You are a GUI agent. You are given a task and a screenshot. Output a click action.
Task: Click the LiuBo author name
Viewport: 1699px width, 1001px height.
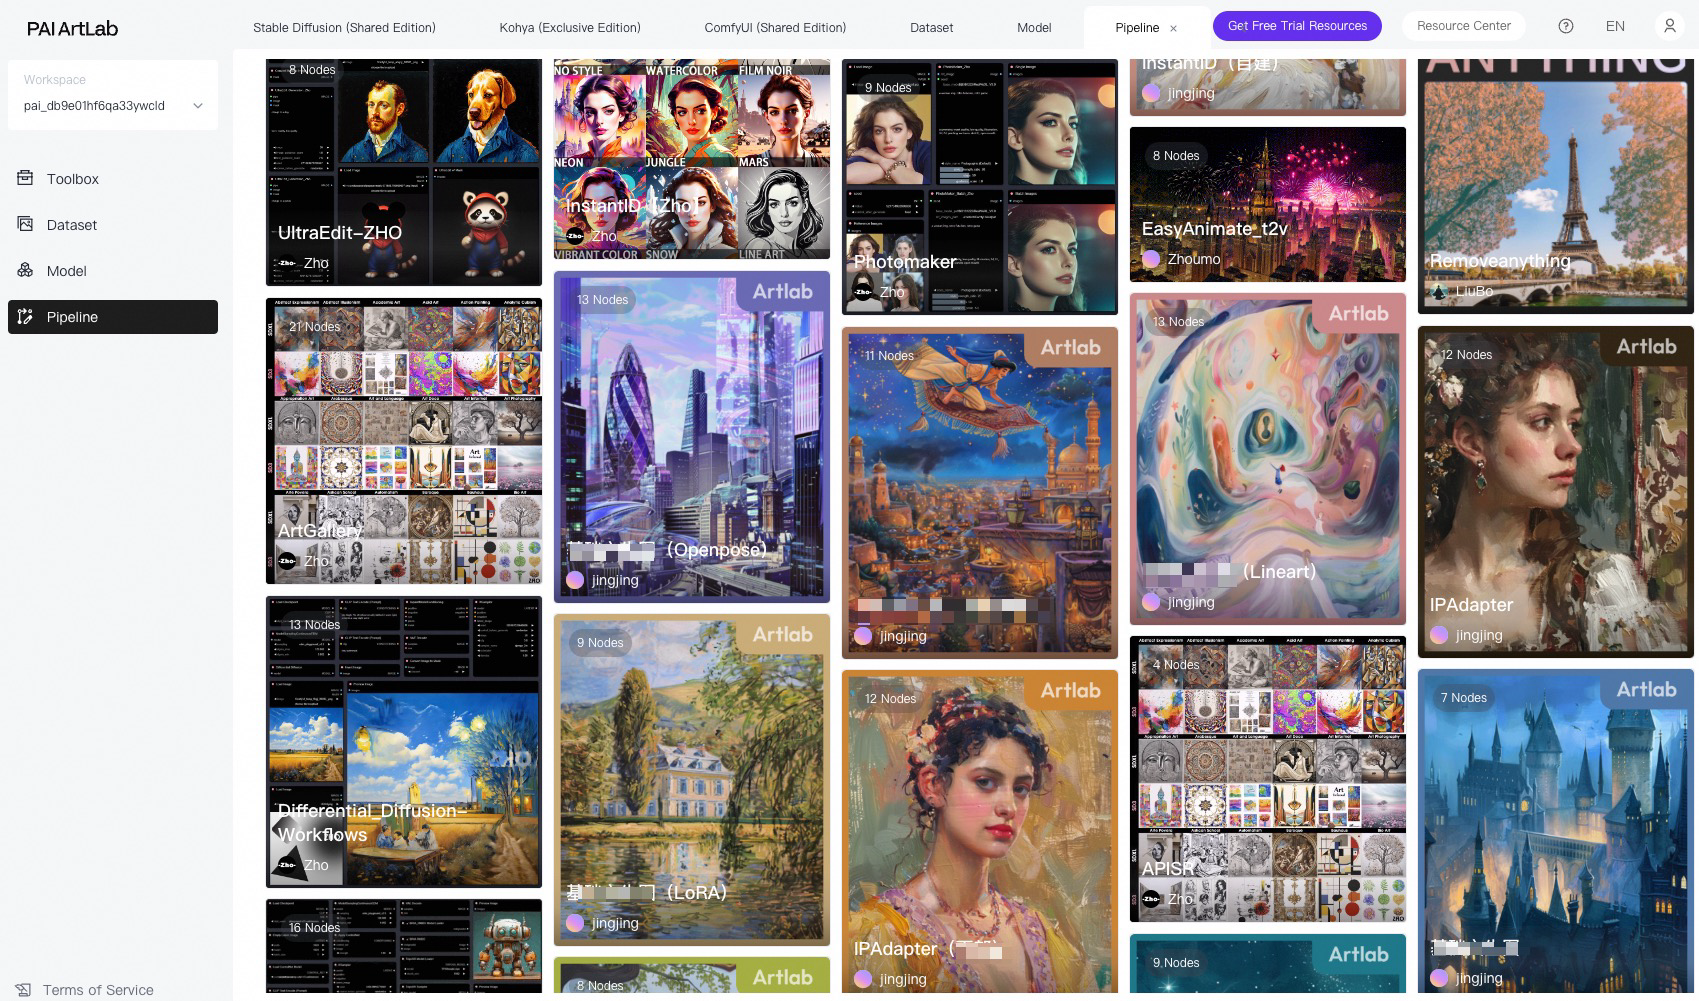click(x=1474, y=291)
